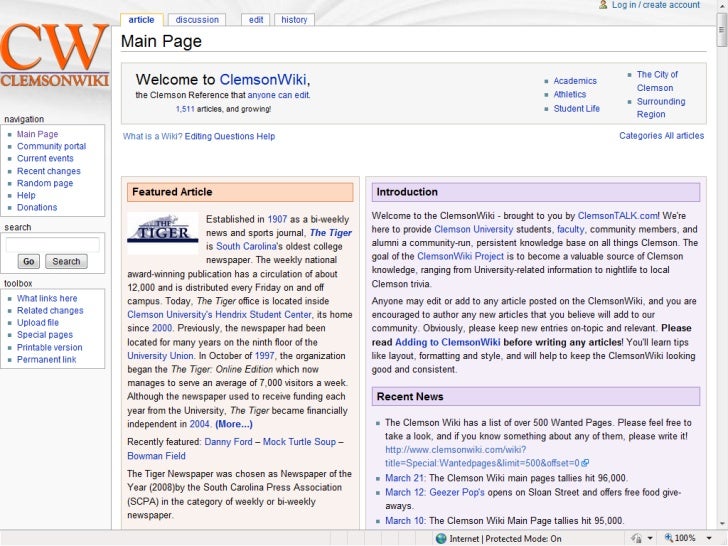Open the zoom level dropdown arrow
This screenshot has height=546, width=728.
[709, 538]
